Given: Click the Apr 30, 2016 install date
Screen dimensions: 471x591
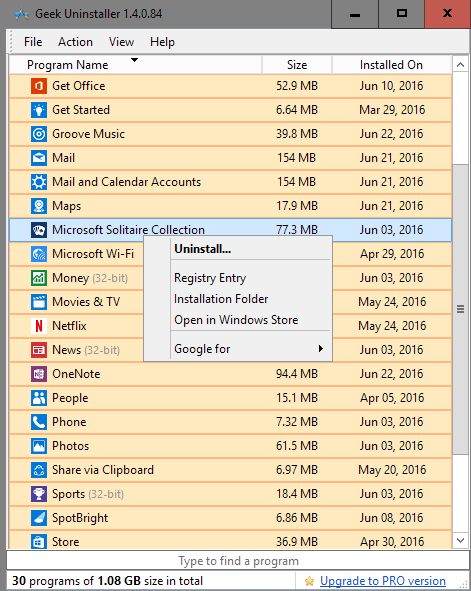Looking at the screenshot, I should pyautogui.click(x=392, y=542).
